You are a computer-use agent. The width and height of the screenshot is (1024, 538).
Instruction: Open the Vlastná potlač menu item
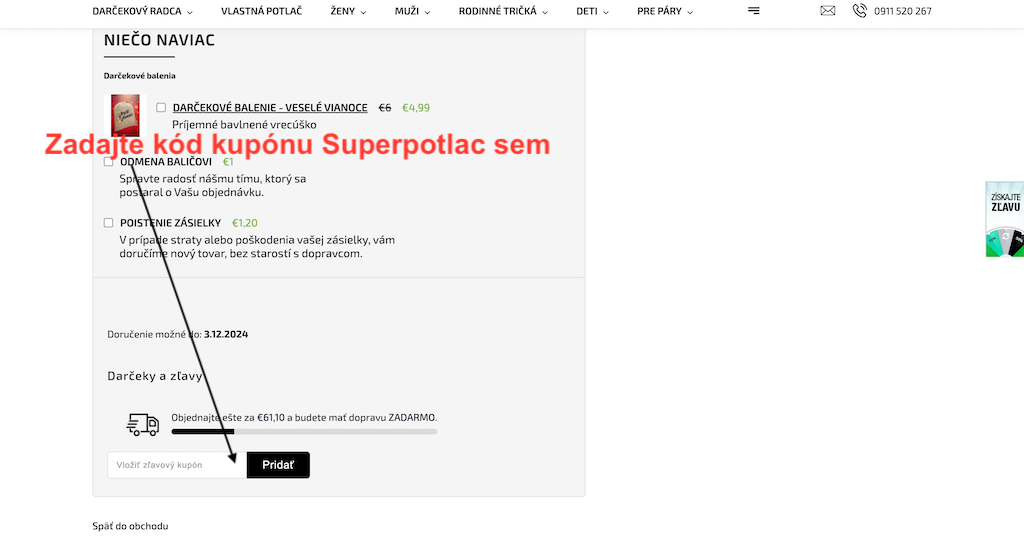261,11
